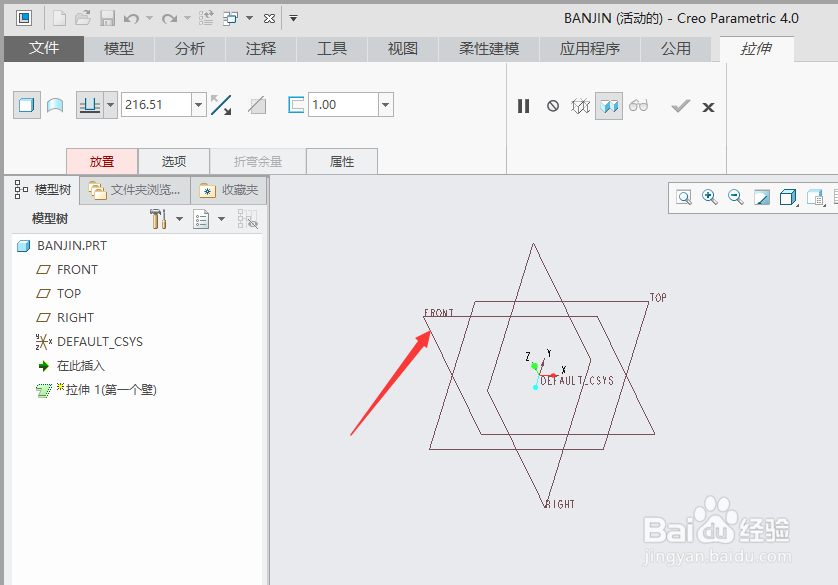838x585 pixels.
Task: Accept the extrude with green checkmark
Action: point(680,106)
